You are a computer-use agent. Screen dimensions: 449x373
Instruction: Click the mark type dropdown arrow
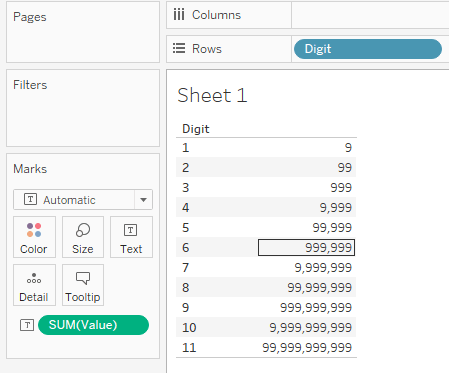(x=143, y=200)
